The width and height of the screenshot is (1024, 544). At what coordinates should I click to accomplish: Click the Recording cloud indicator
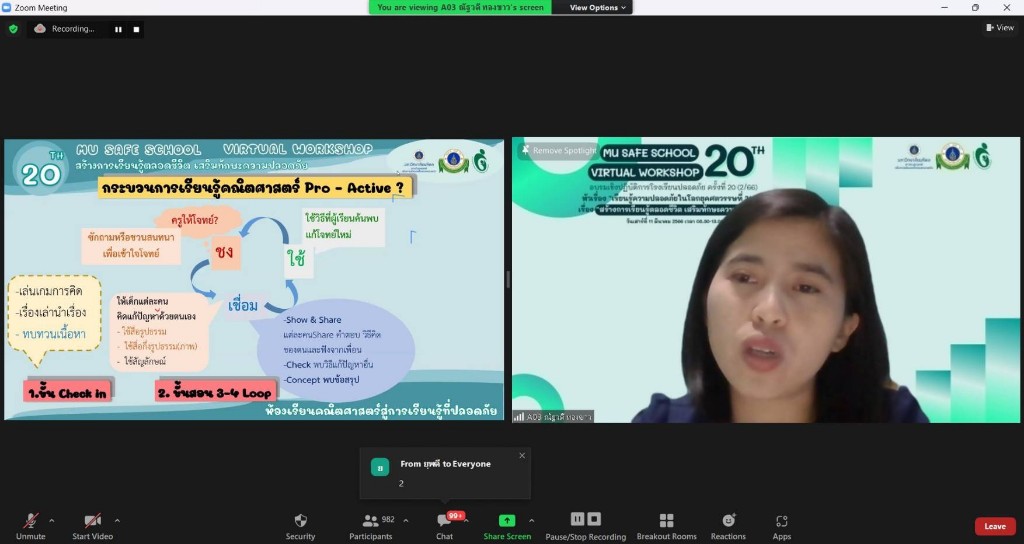[64, 29]
